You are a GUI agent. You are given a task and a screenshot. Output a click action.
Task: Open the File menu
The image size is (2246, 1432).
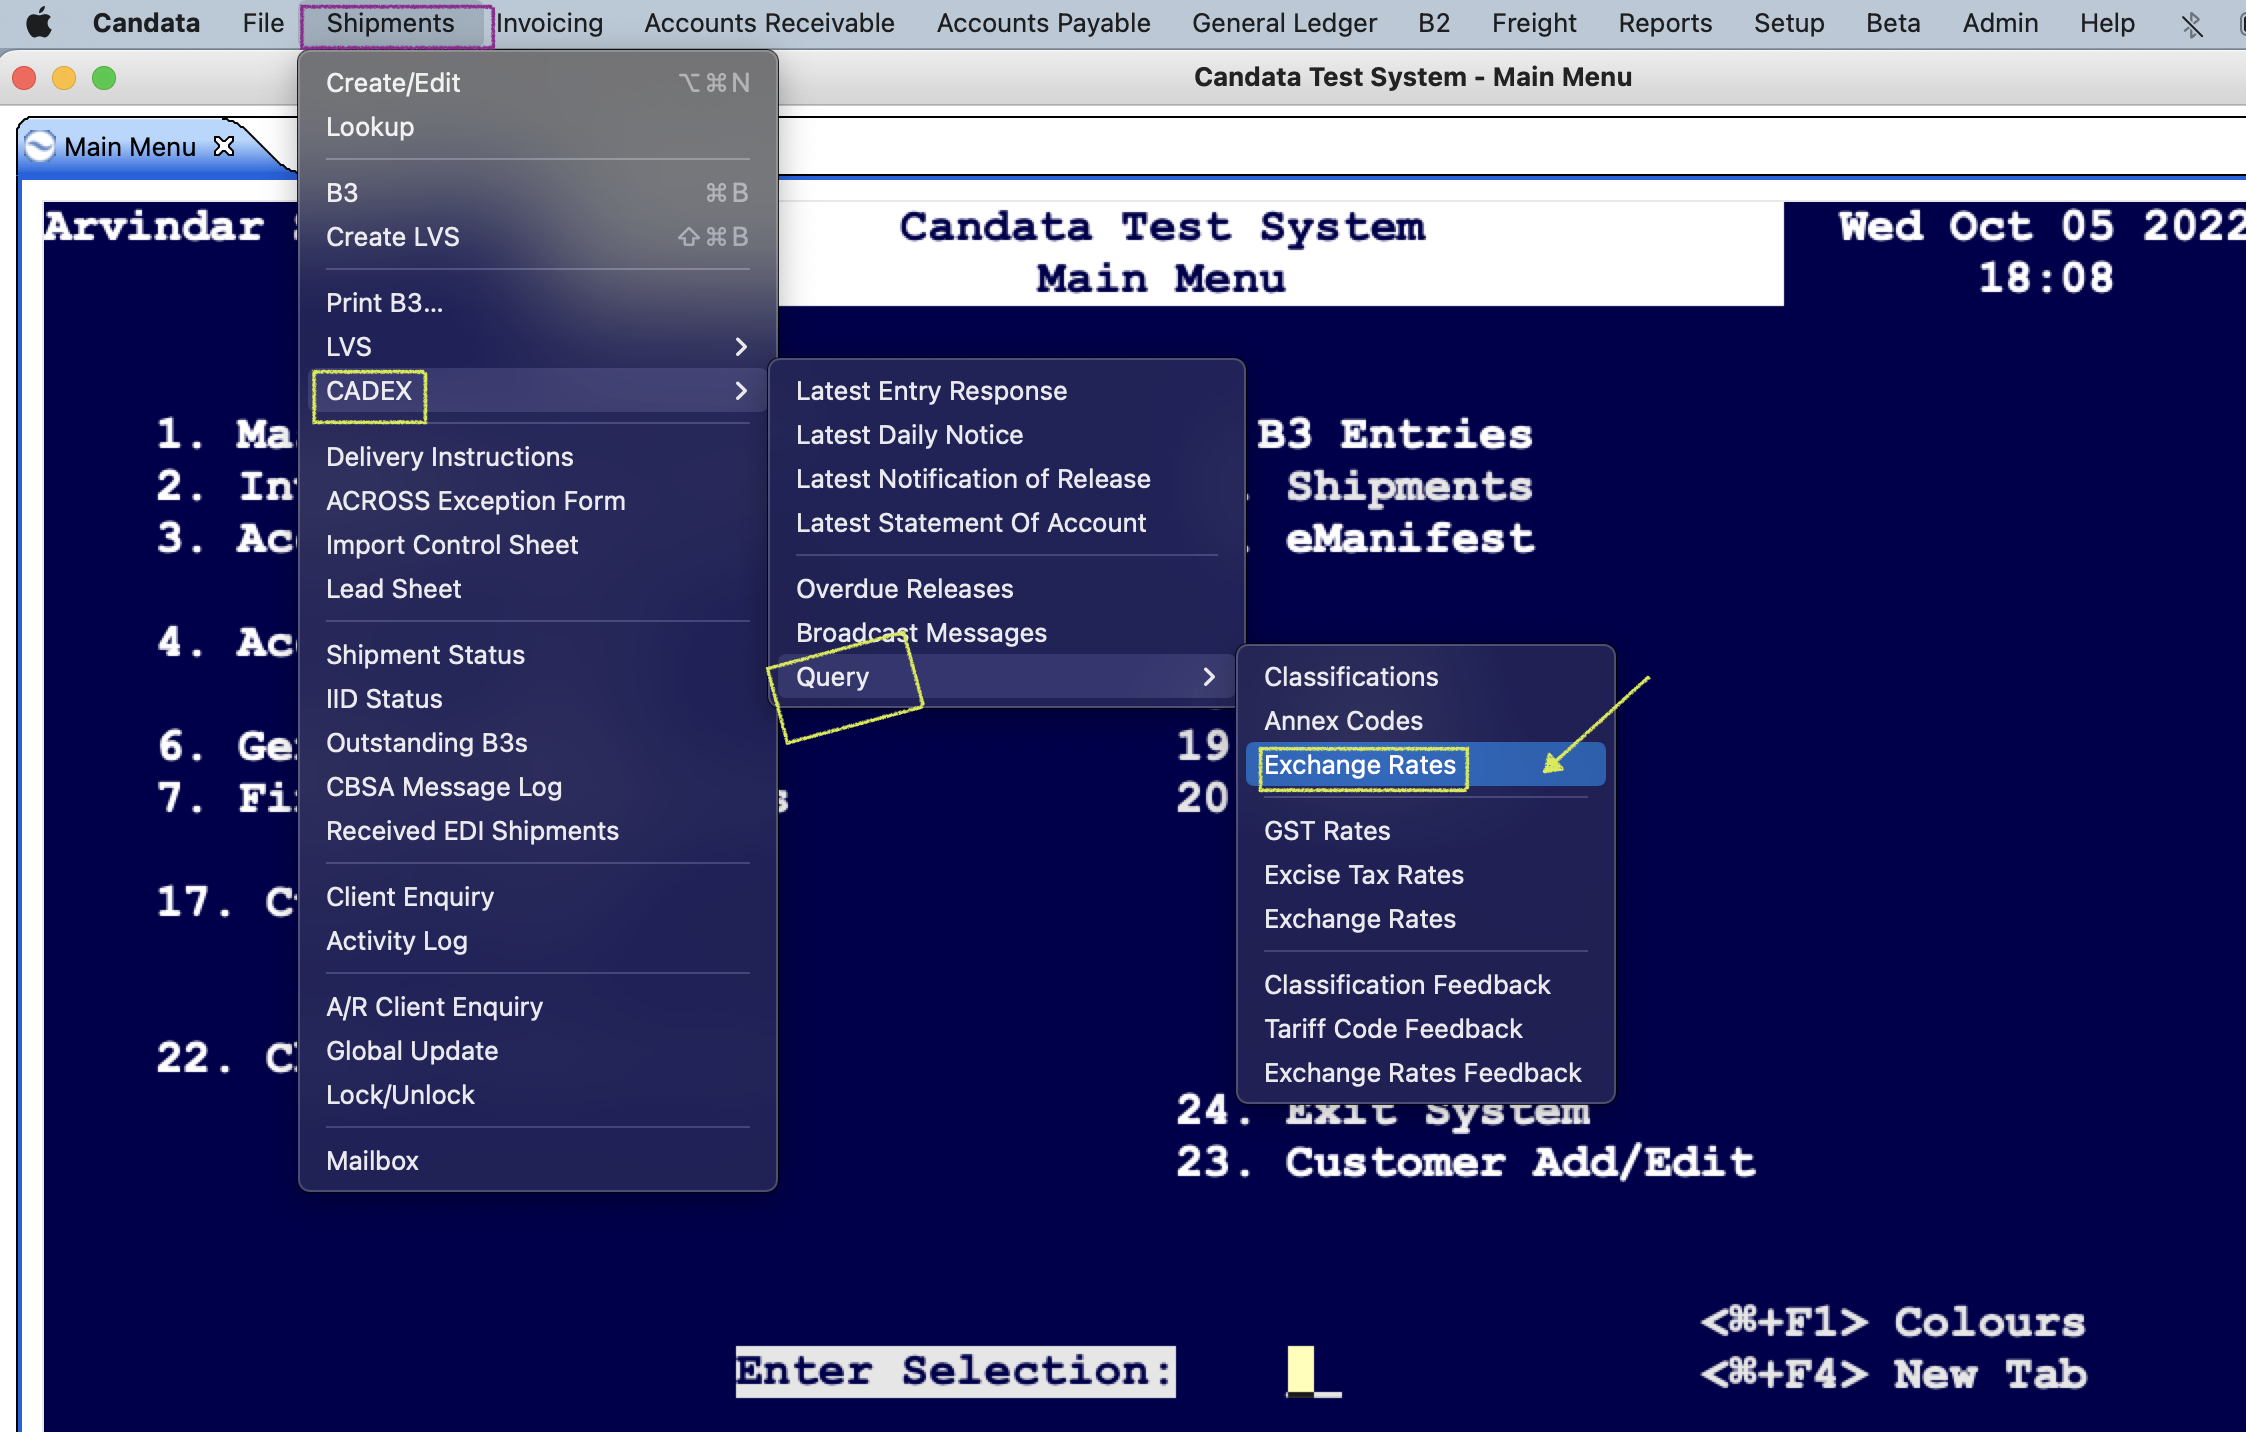click(x=263, y=23)
